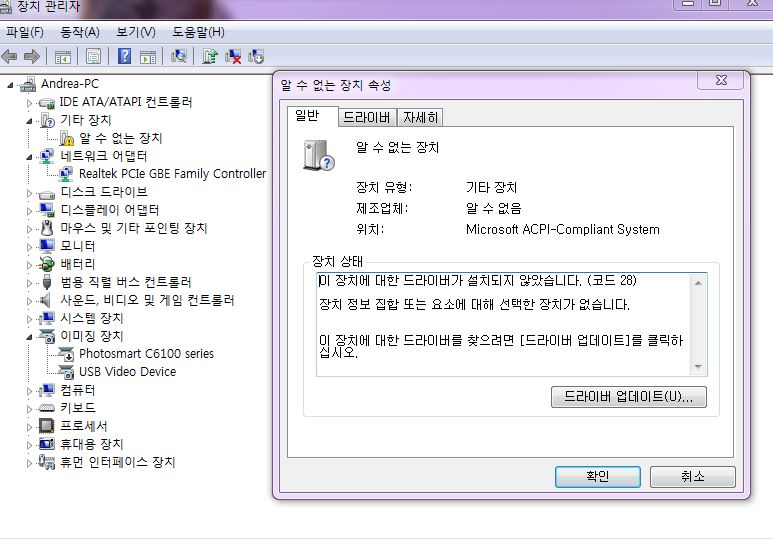Screen dimensions: 773x540
Task: Collapse the 기타 장치 node
Action: pyautogui.click(x=29, y=121)
